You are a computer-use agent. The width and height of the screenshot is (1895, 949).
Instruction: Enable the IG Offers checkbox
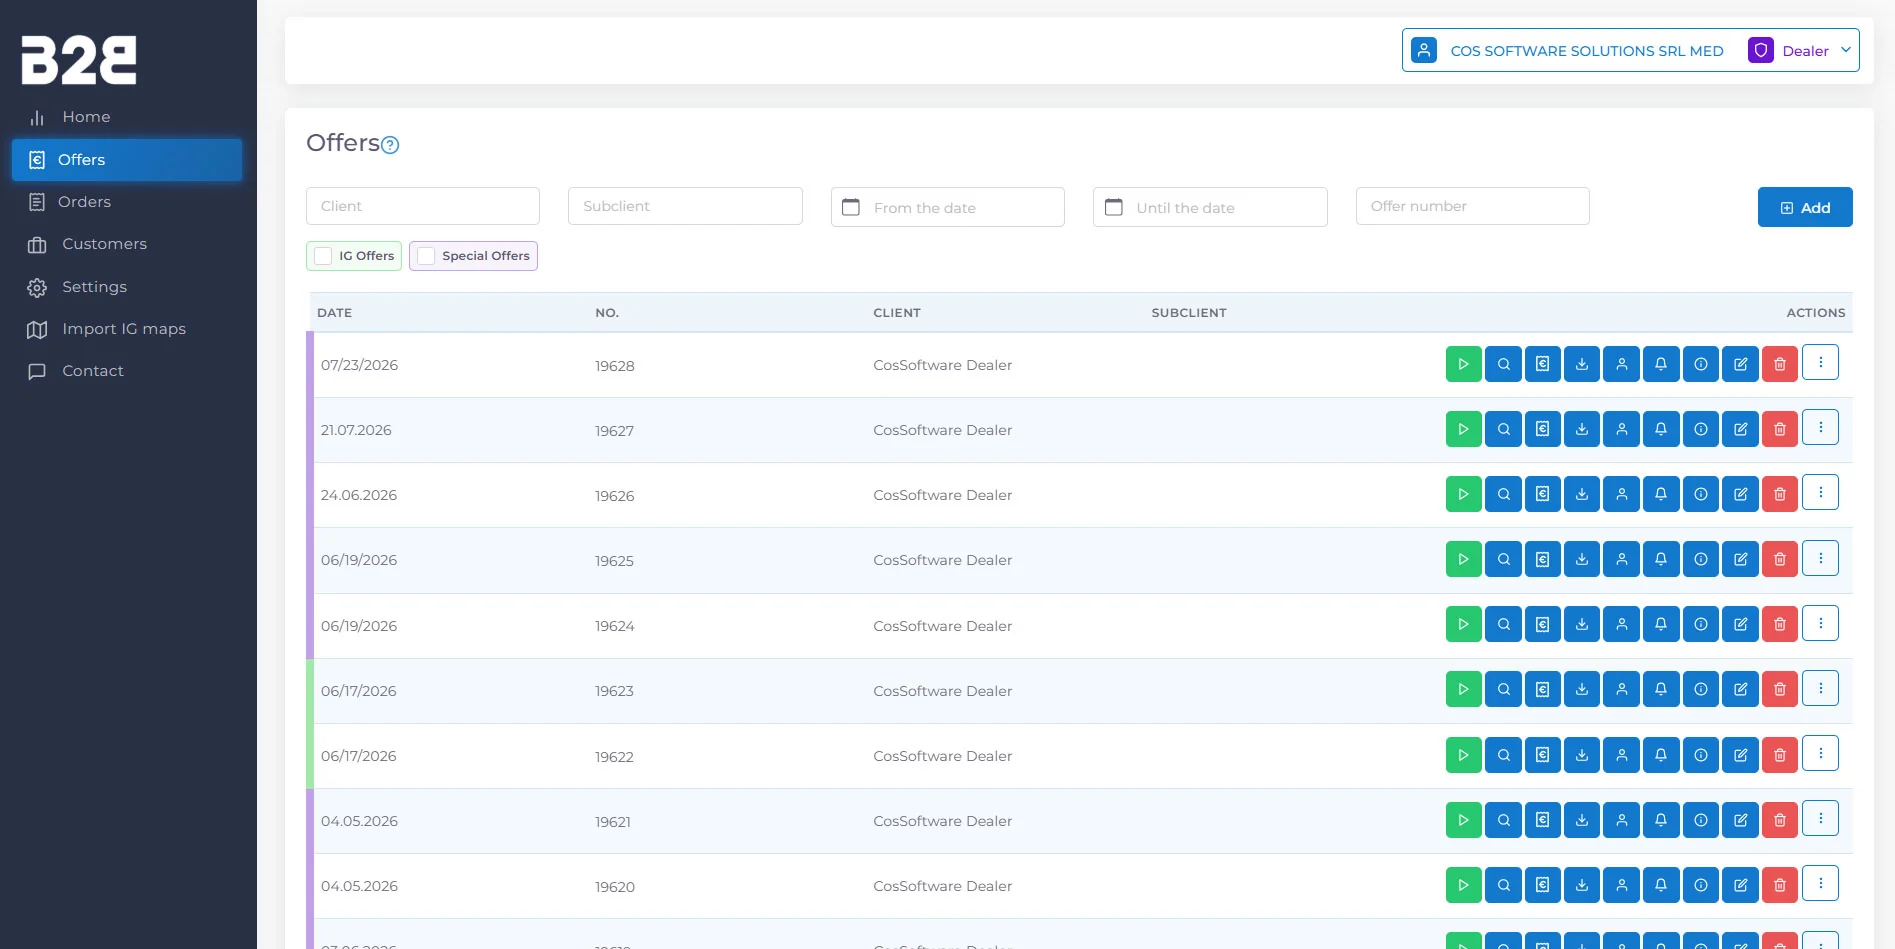pos(323,256)
